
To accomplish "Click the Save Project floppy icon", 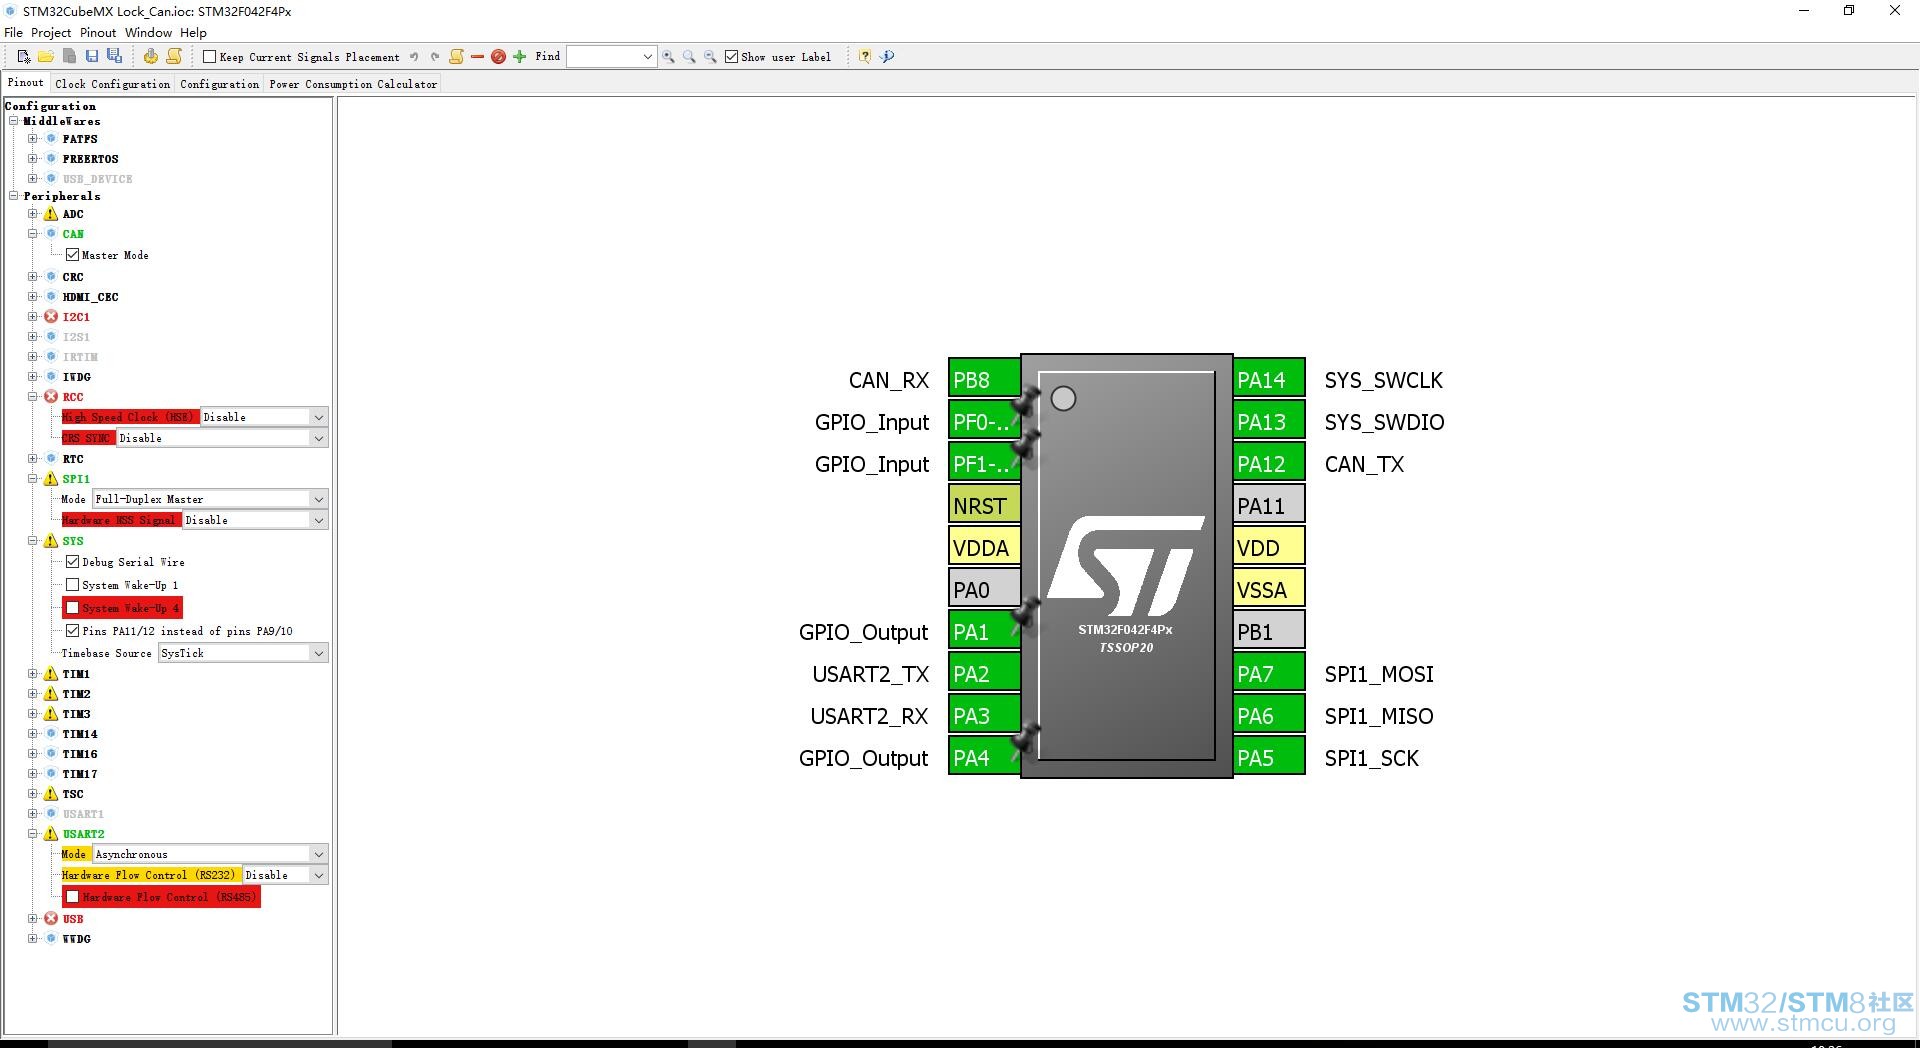I will (92, 57).
